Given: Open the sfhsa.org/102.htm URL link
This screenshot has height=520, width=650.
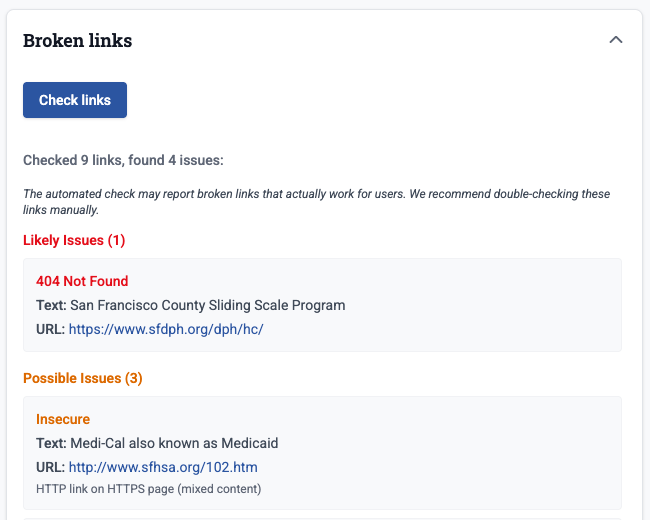Looking at the screenshot, I should tap(163, 467).
